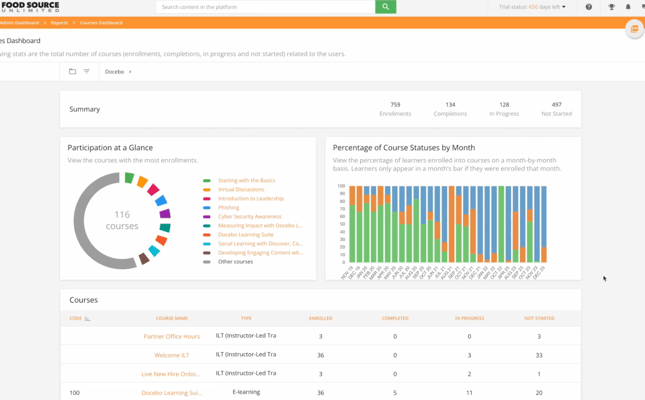Click inside the platform search field
The width and height of the screenshot is (645, 400).
point(266,7)
